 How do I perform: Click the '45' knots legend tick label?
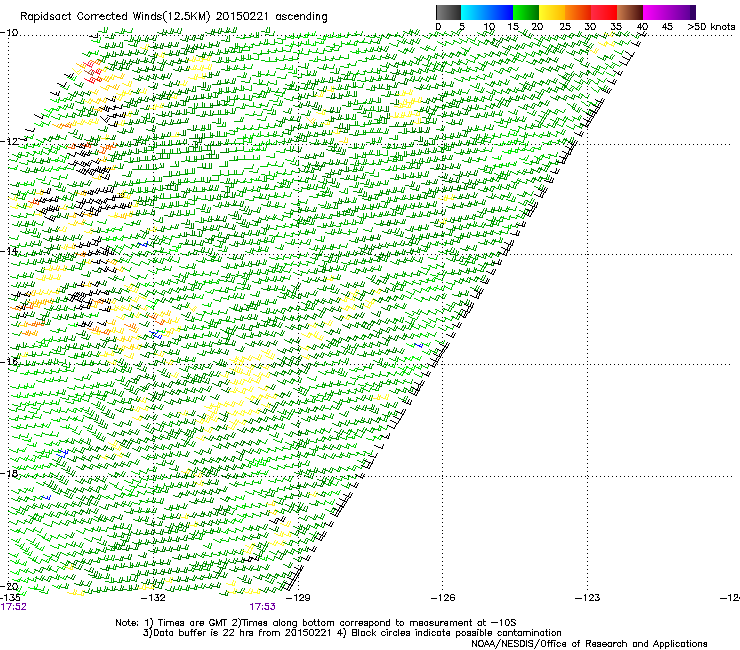(x=667, y=27)
